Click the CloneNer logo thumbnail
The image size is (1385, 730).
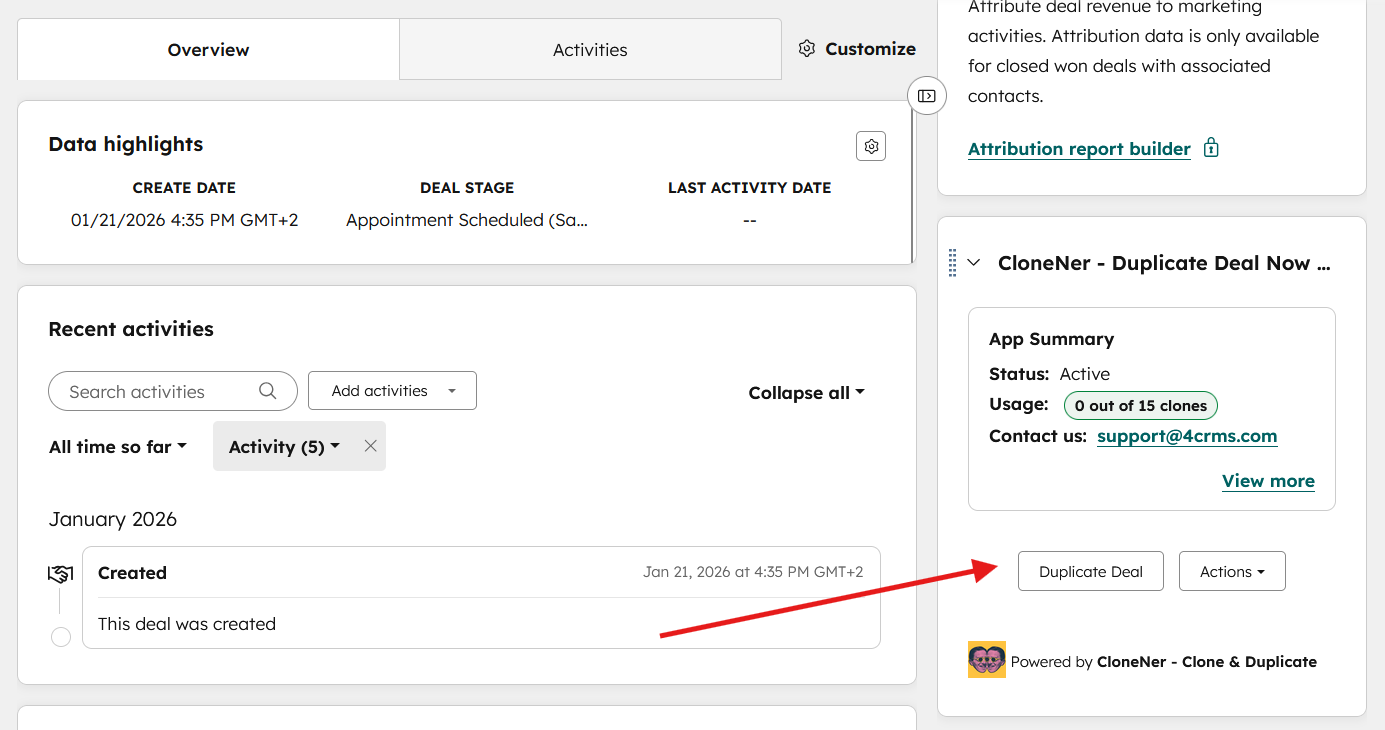point(986,660)
